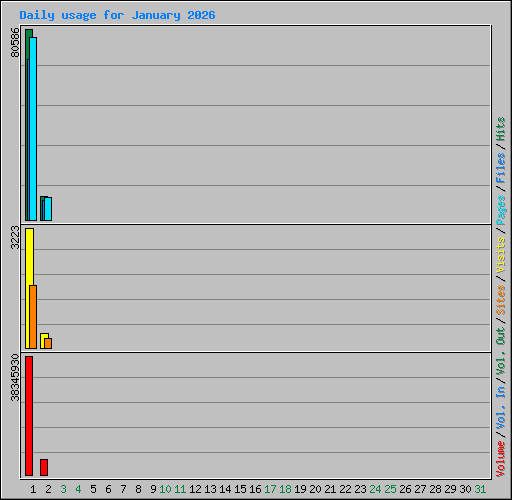Click the 'Pages' legend label
This screenshot has width=512, height=500.
pos(501,210)
